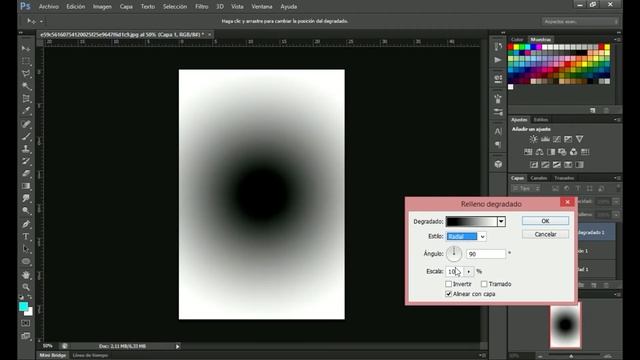Open the Ajustes panel flyout menu

(x=618, y=120)
